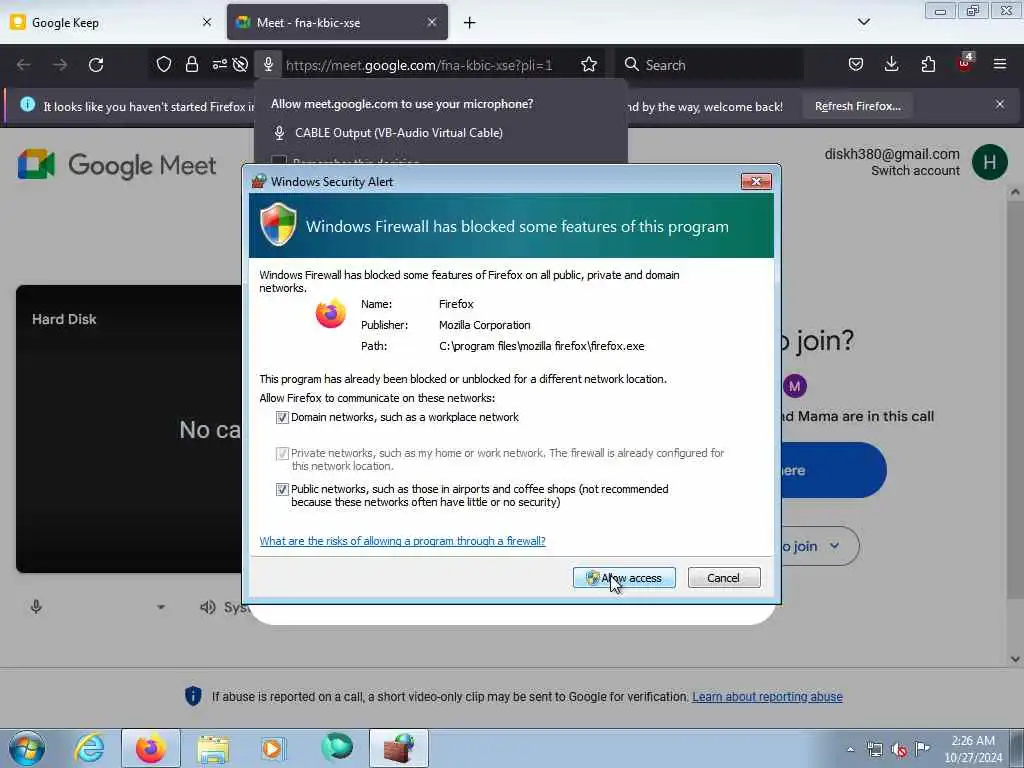Click the Action Center flag icon in the tray
Screen dimensions: 1024x768
click(x=921, y=748)
